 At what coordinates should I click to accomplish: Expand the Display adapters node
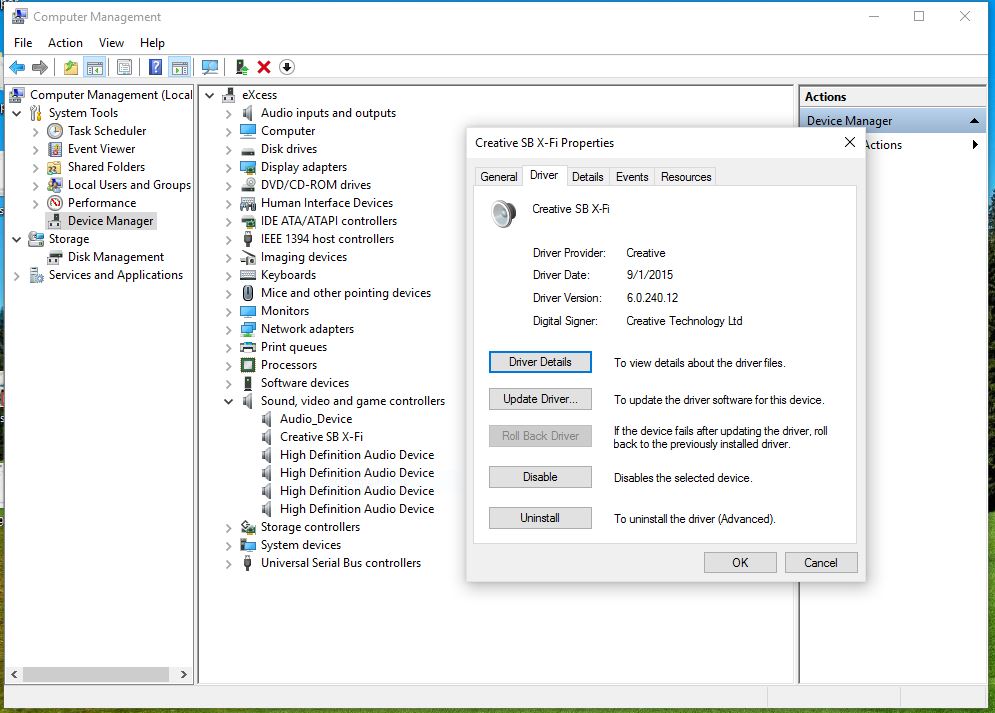pos(229,167)
